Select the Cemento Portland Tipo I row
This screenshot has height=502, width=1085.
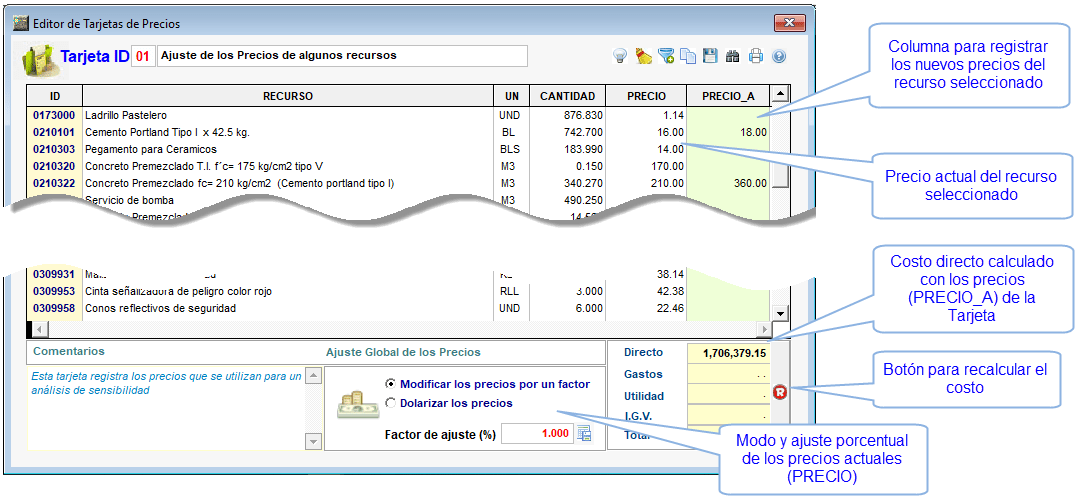pyautogui.click(x=399, y=132)
